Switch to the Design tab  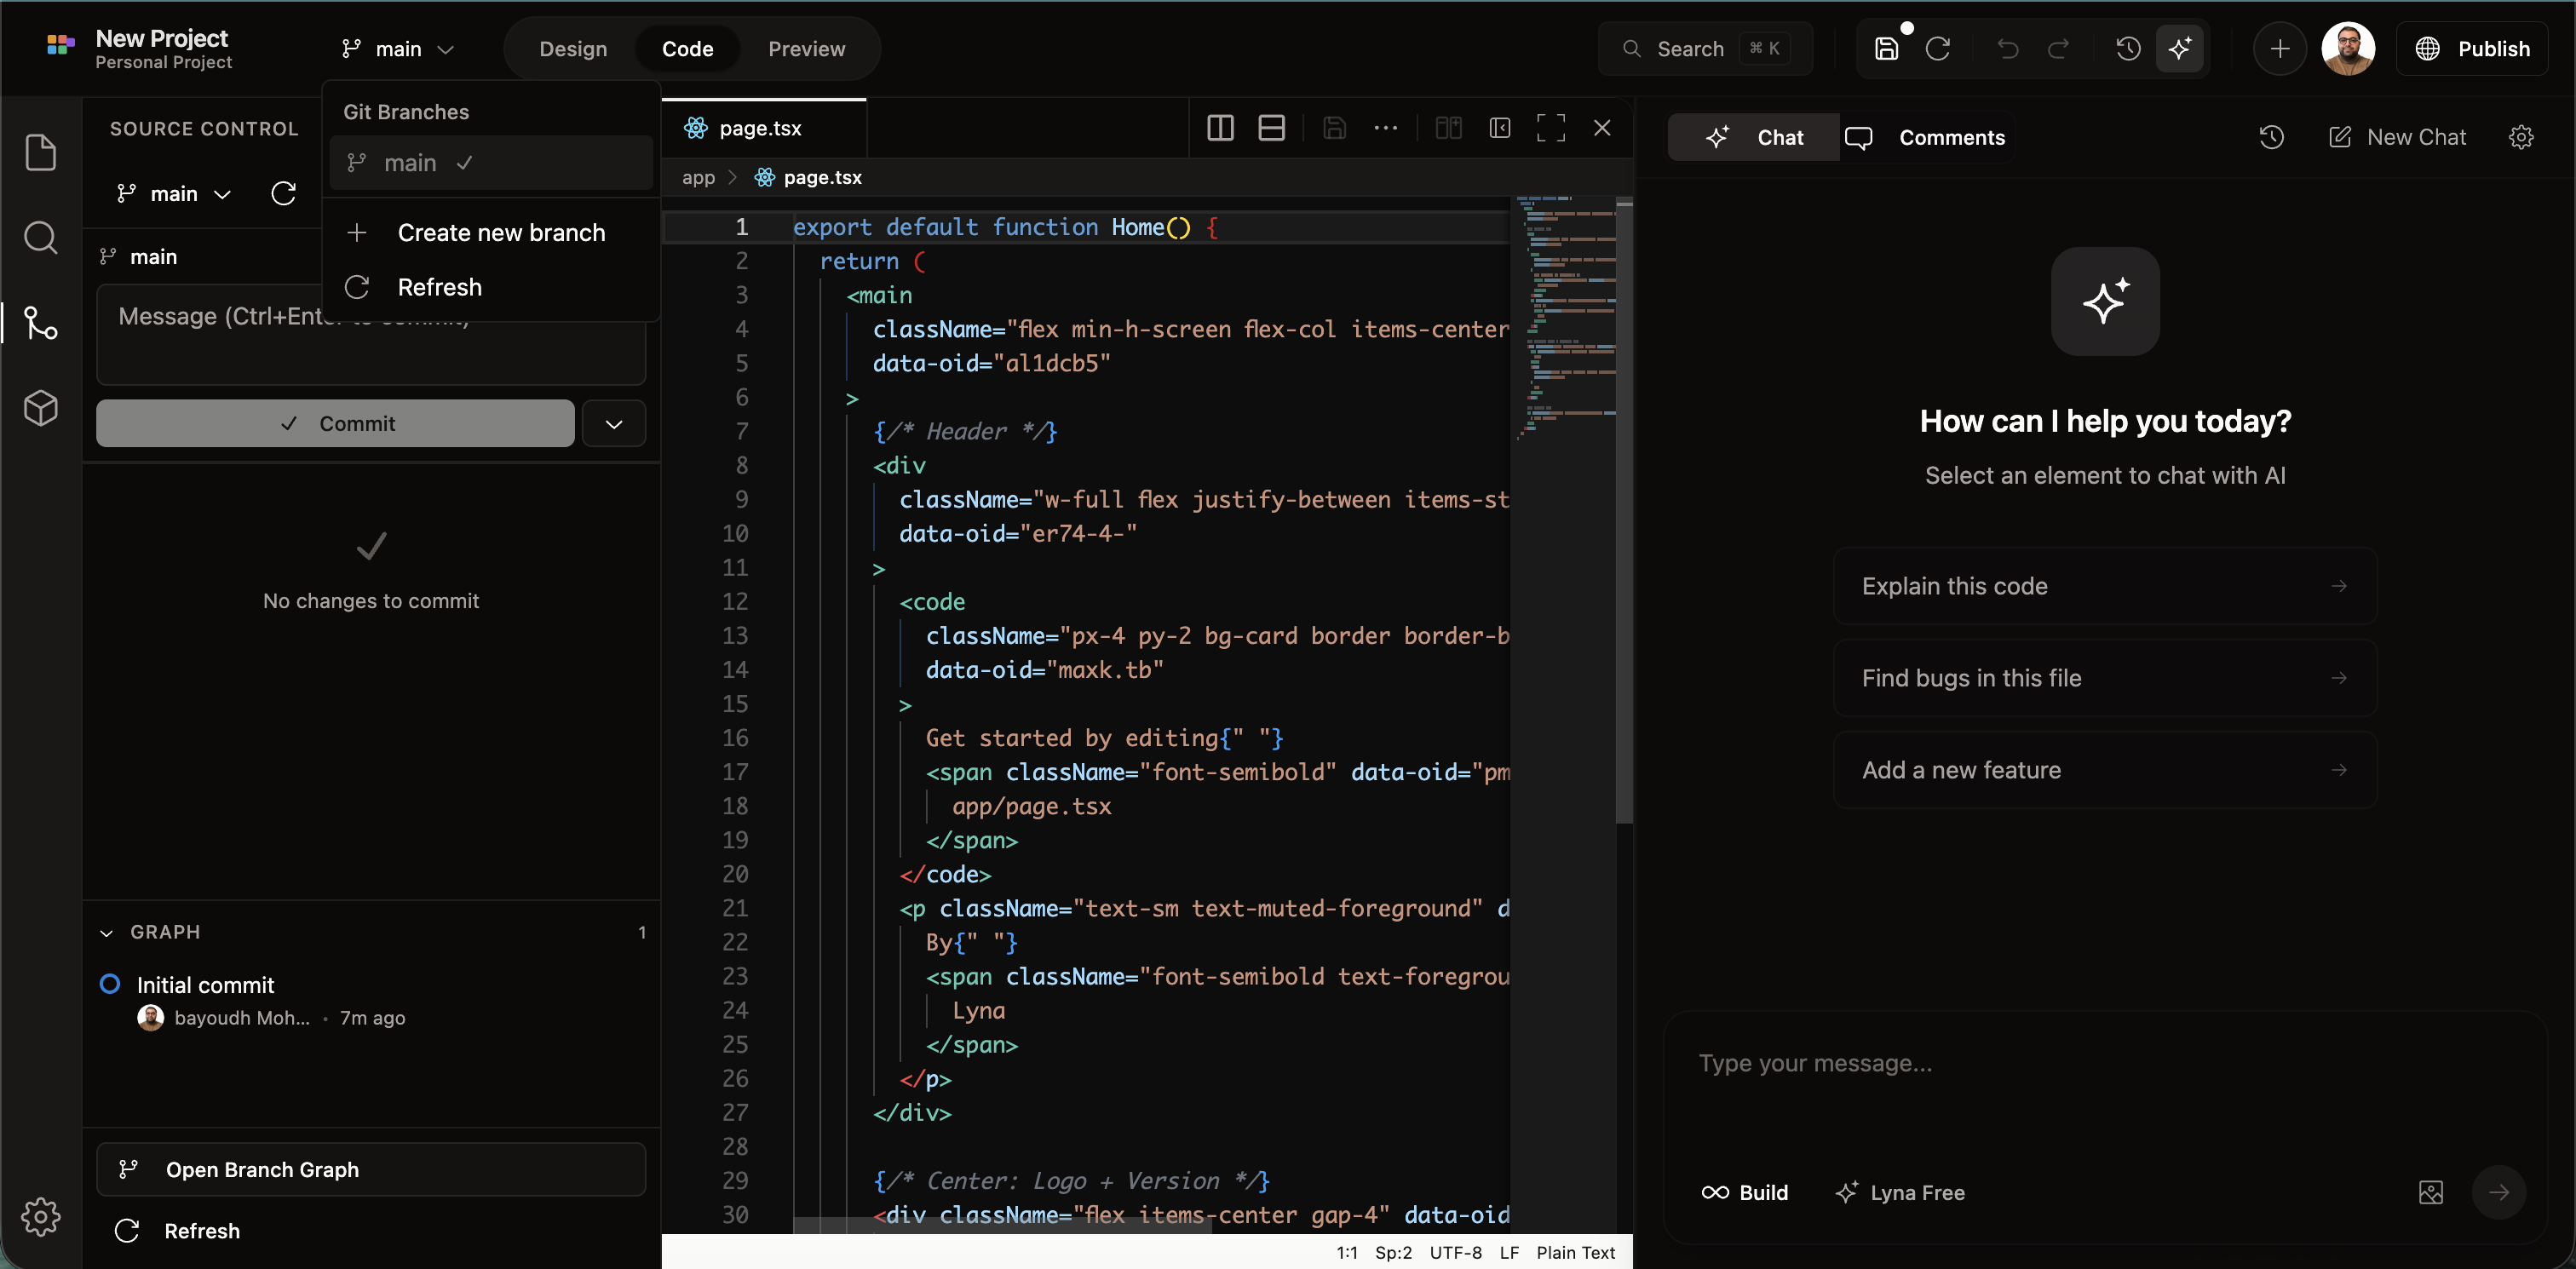pyautogui.click(x=573, y=49)
